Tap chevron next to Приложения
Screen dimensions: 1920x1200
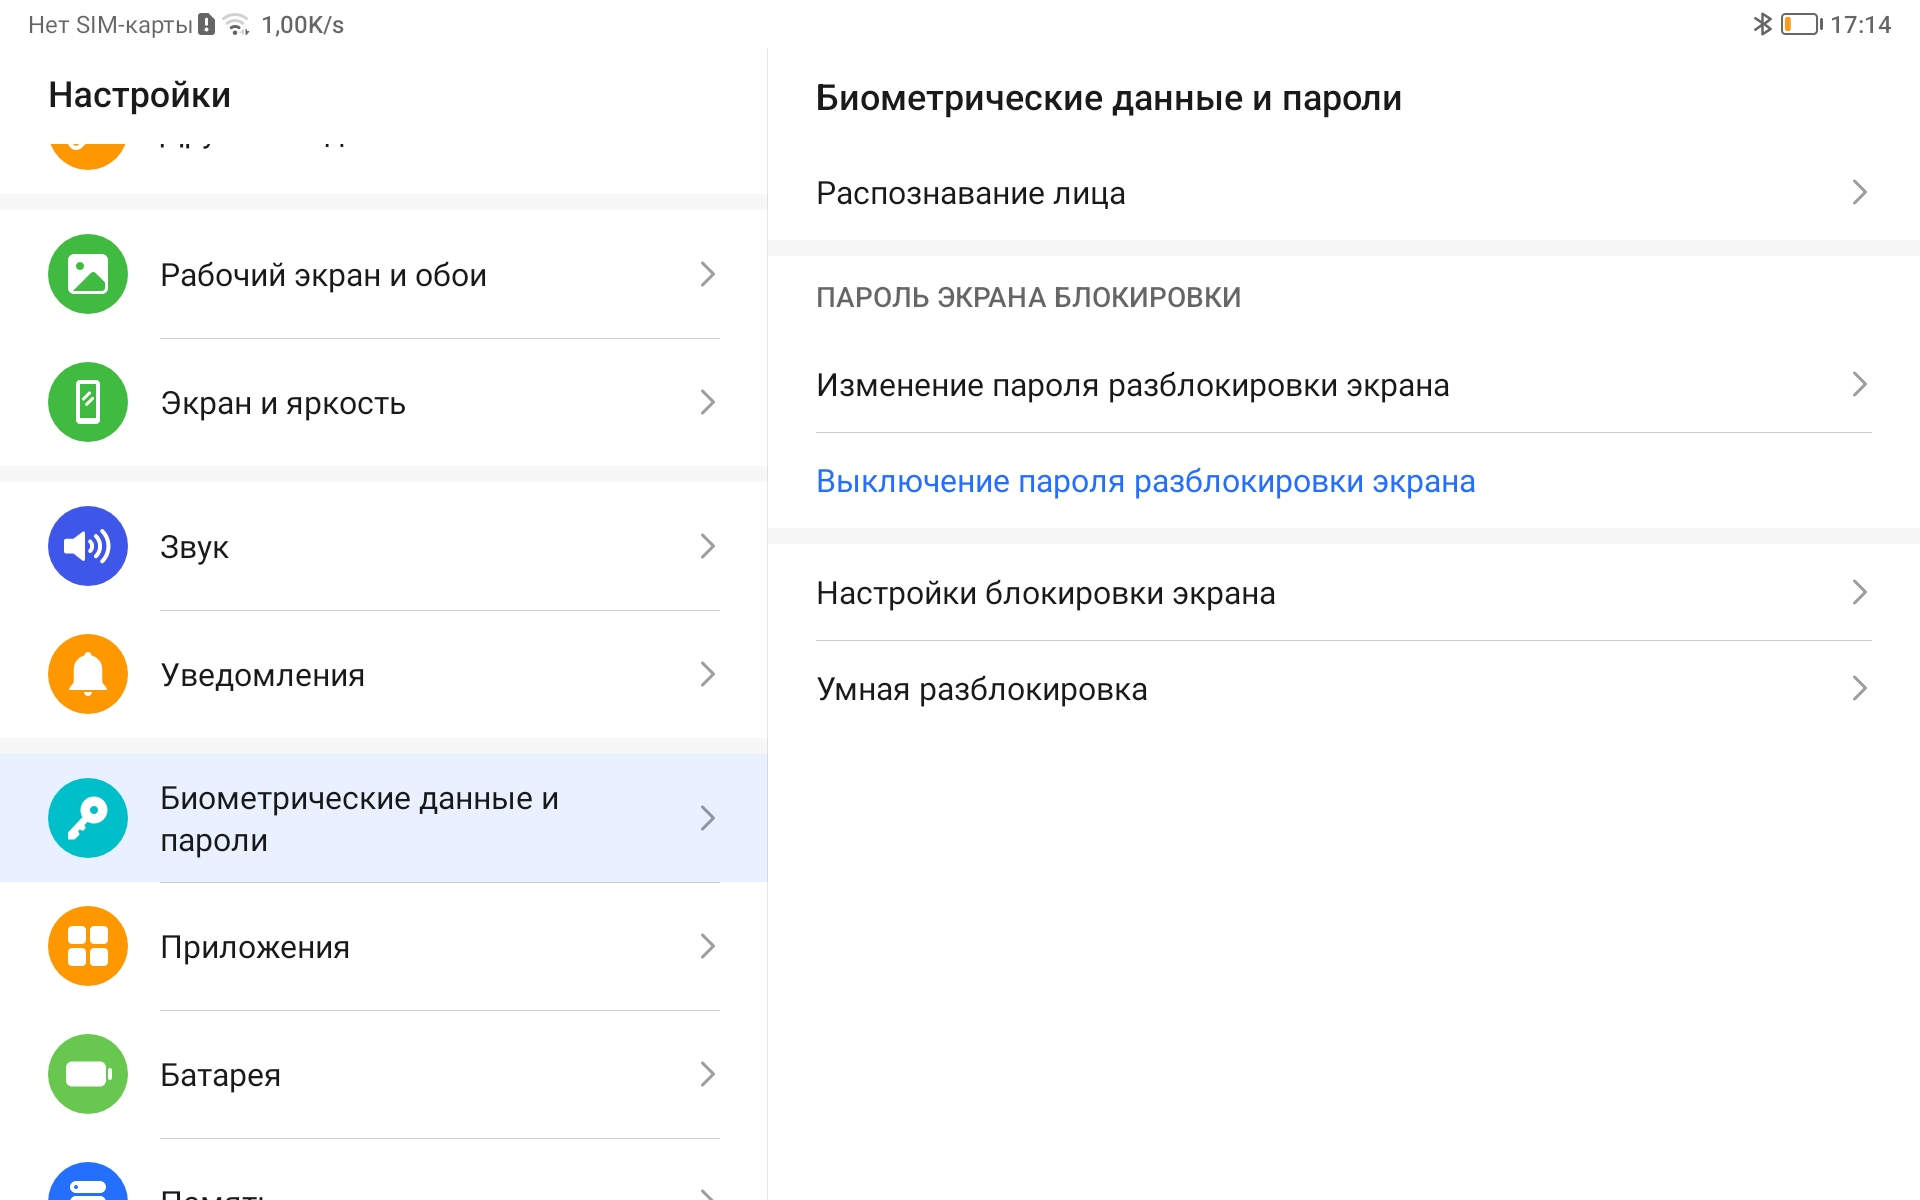coord(708,946)
